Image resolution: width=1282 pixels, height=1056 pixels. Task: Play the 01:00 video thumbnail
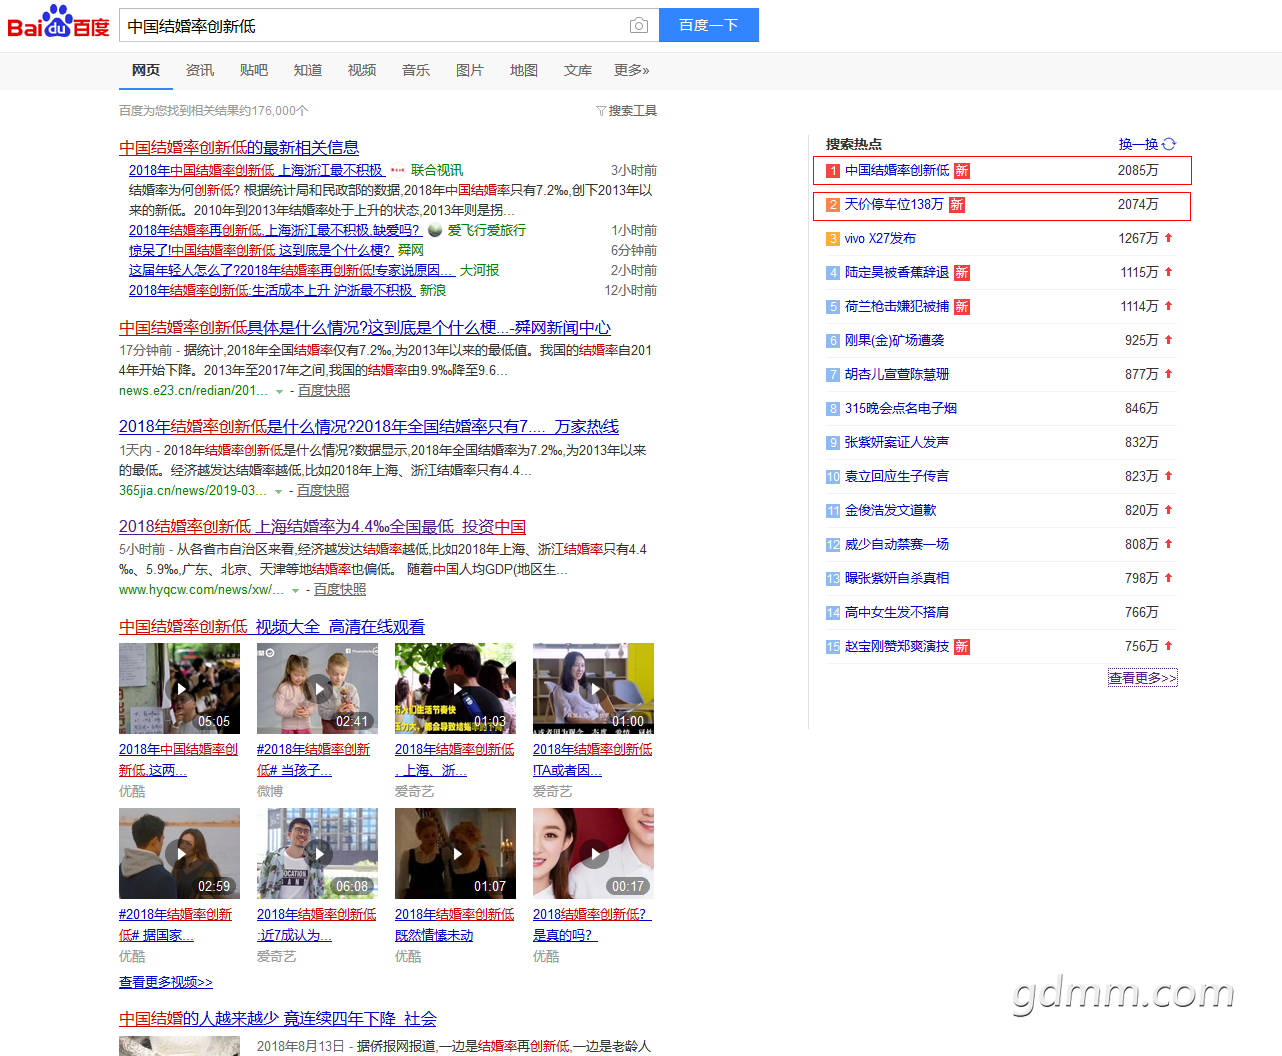[593, 688]
